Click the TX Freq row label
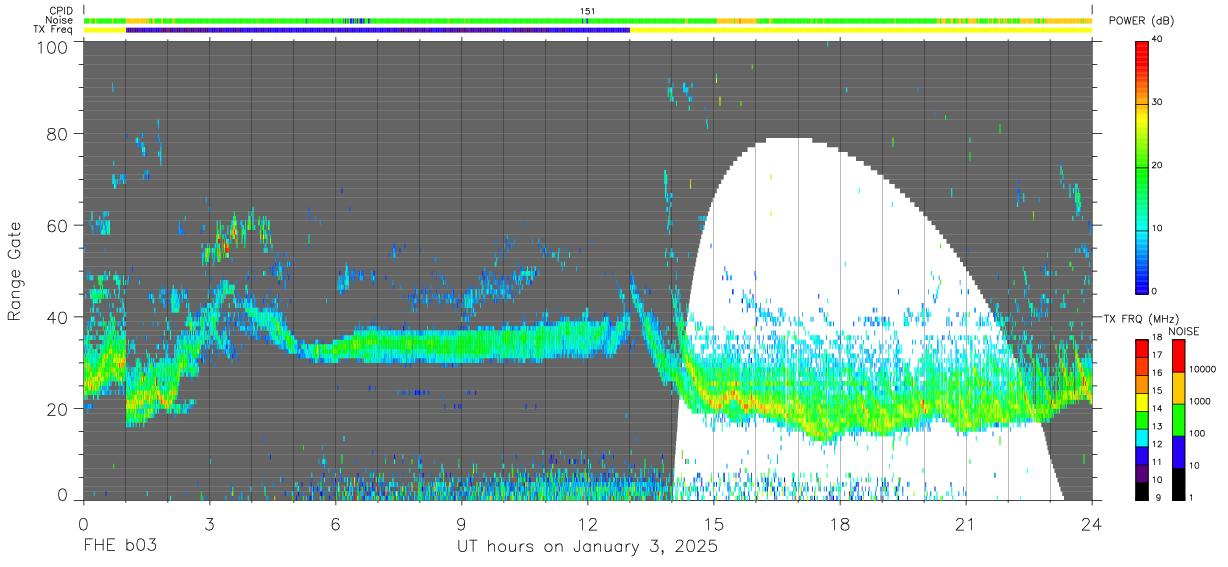 click(54, 29)
